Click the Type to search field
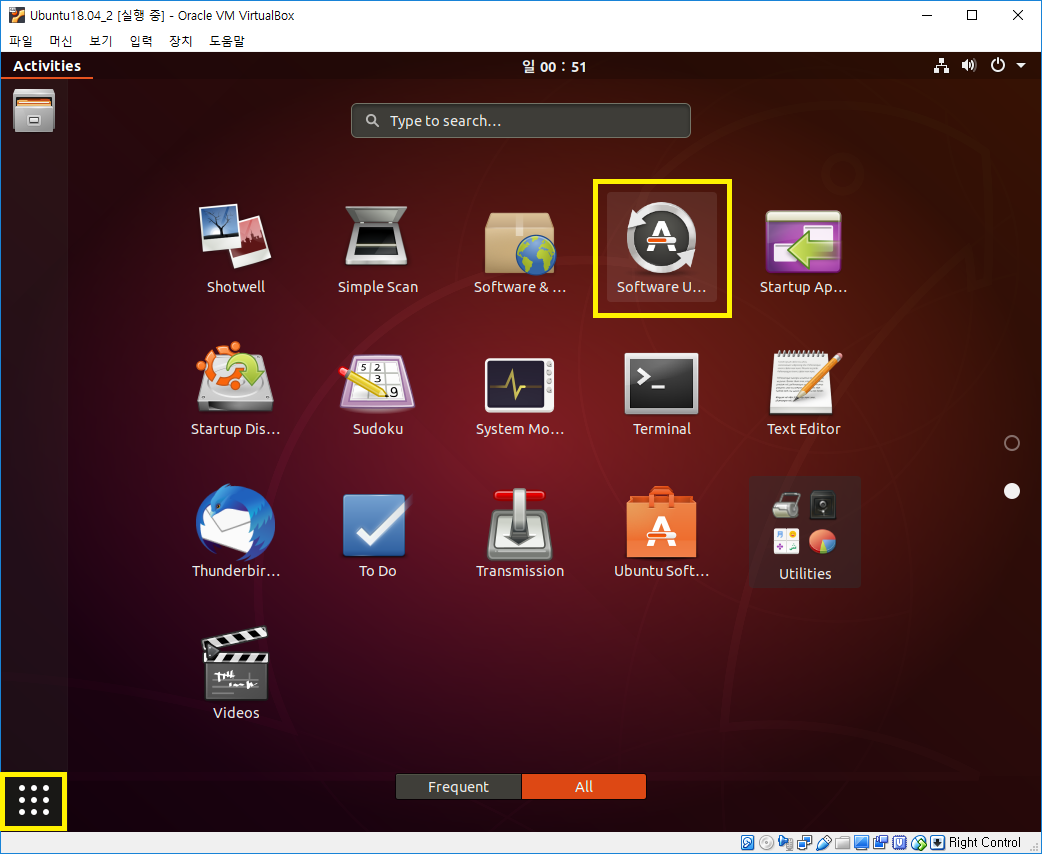The width and height of the screenshot is (1042, 854). point(520,120)
